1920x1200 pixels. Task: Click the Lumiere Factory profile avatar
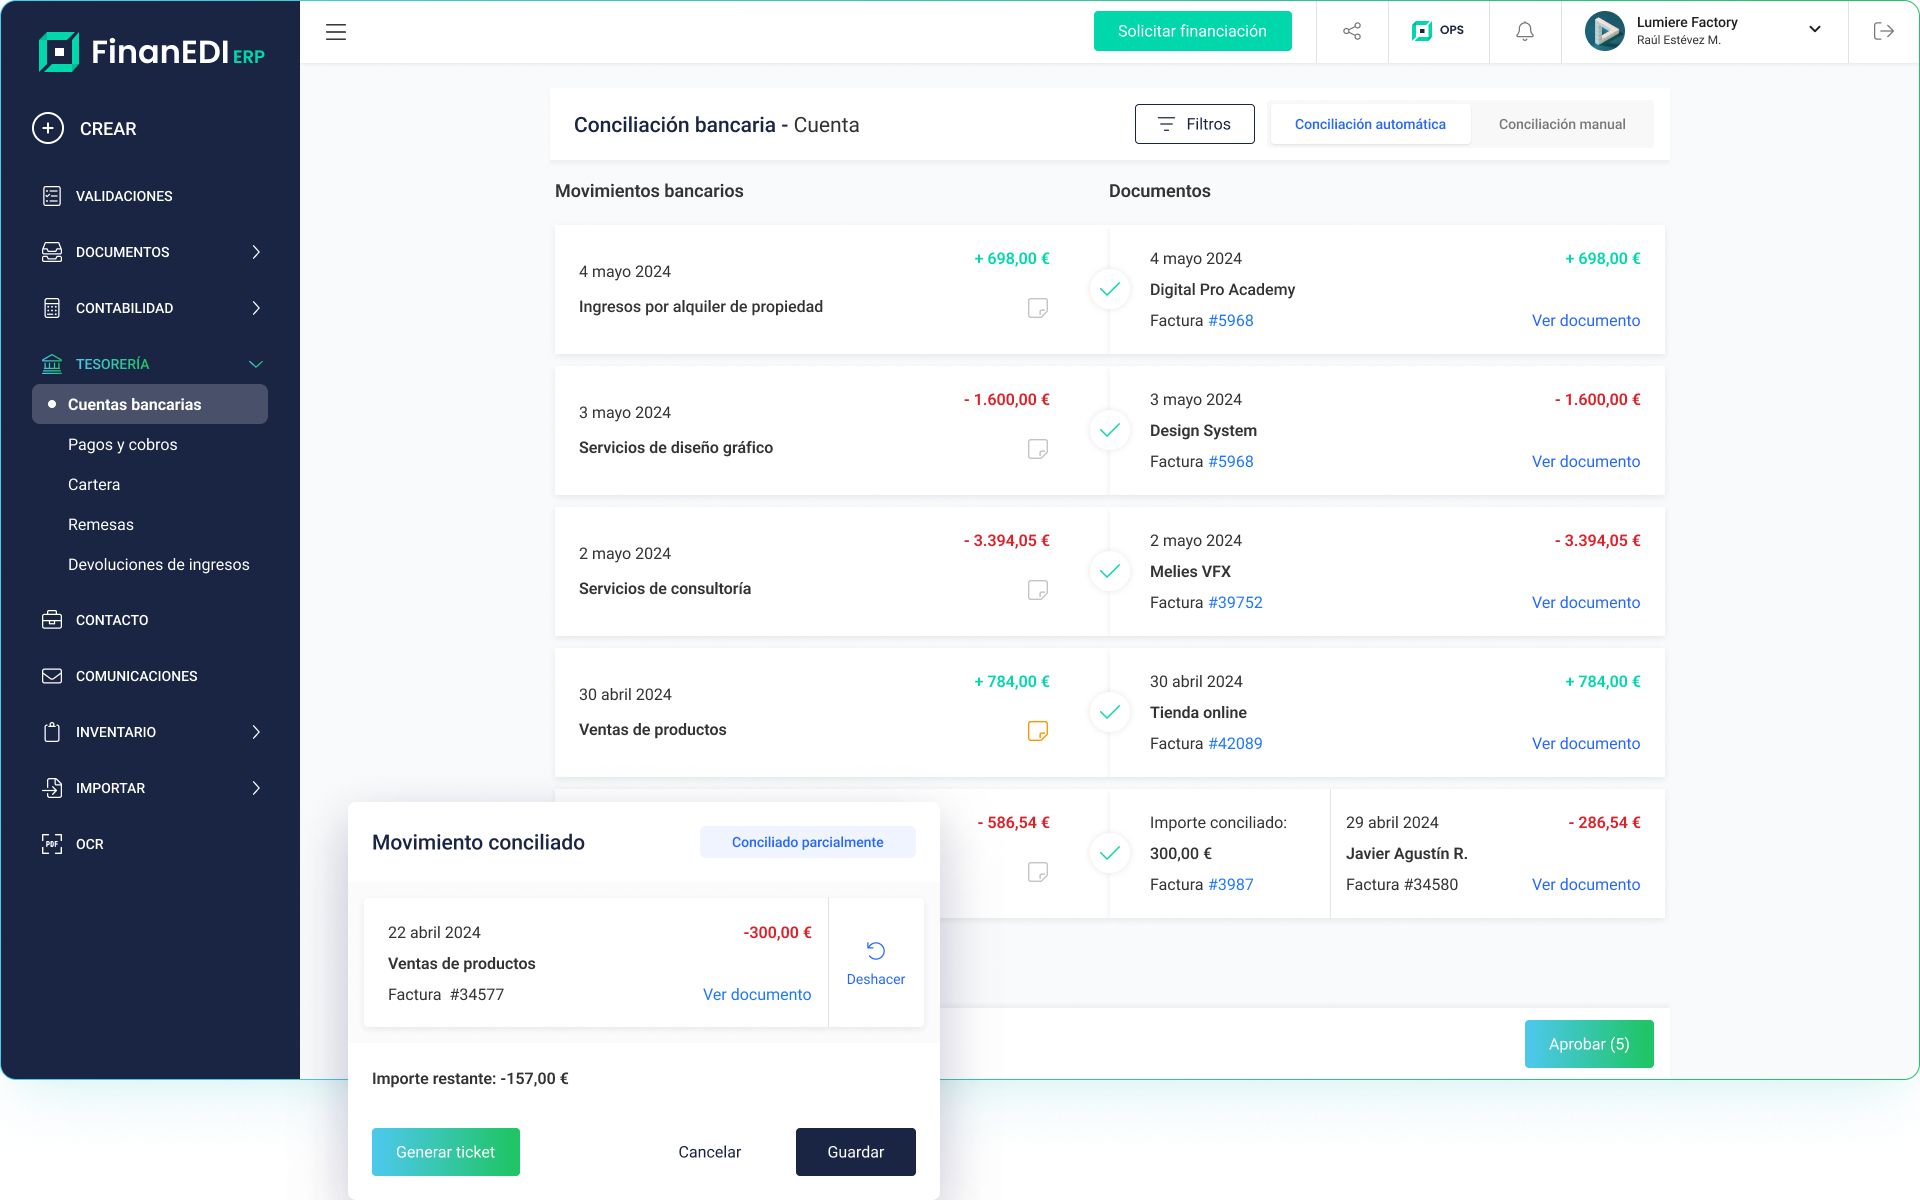click(1605, 31)
